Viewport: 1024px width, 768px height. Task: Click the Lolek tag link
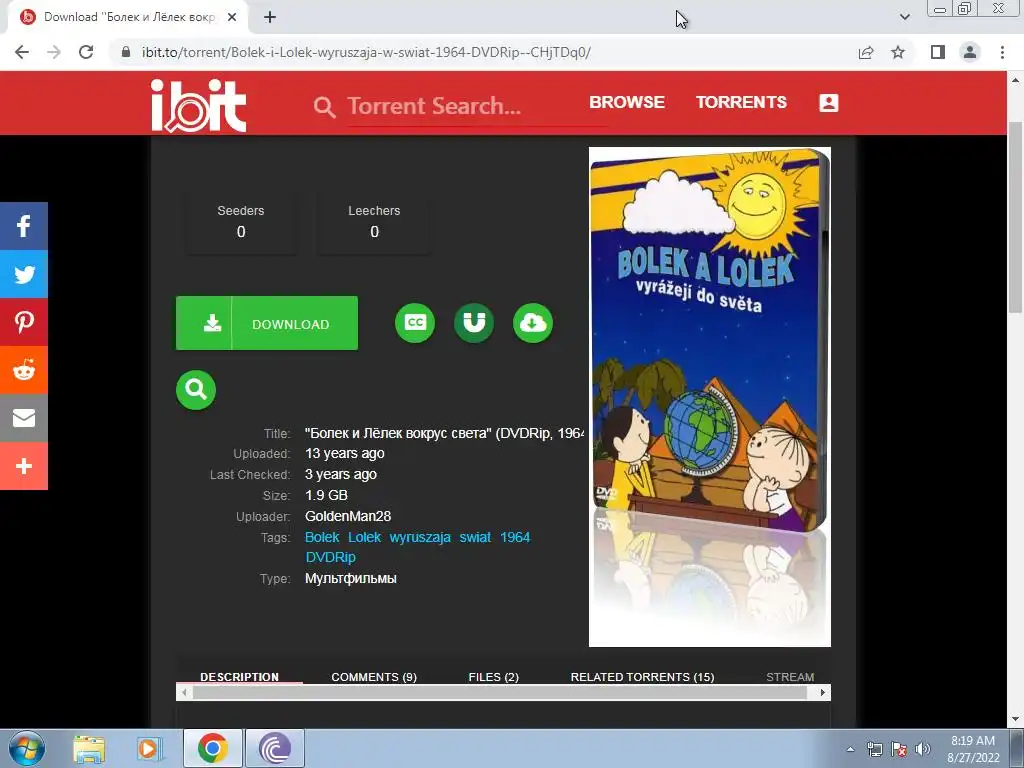364,537
